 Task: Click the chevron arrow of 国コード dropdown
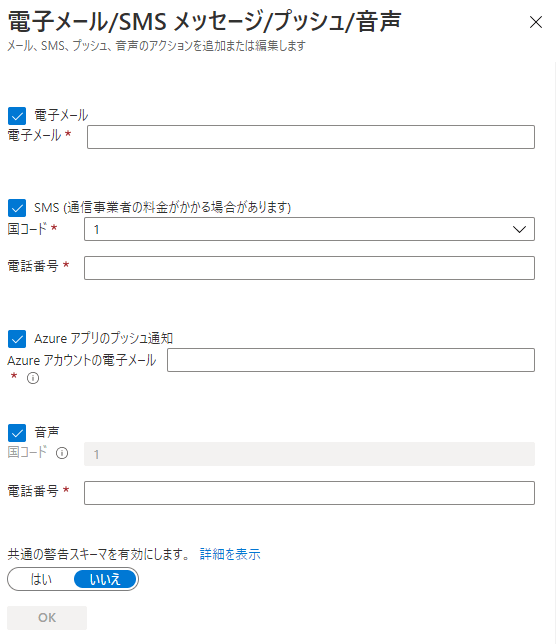[x=519, y=229]
